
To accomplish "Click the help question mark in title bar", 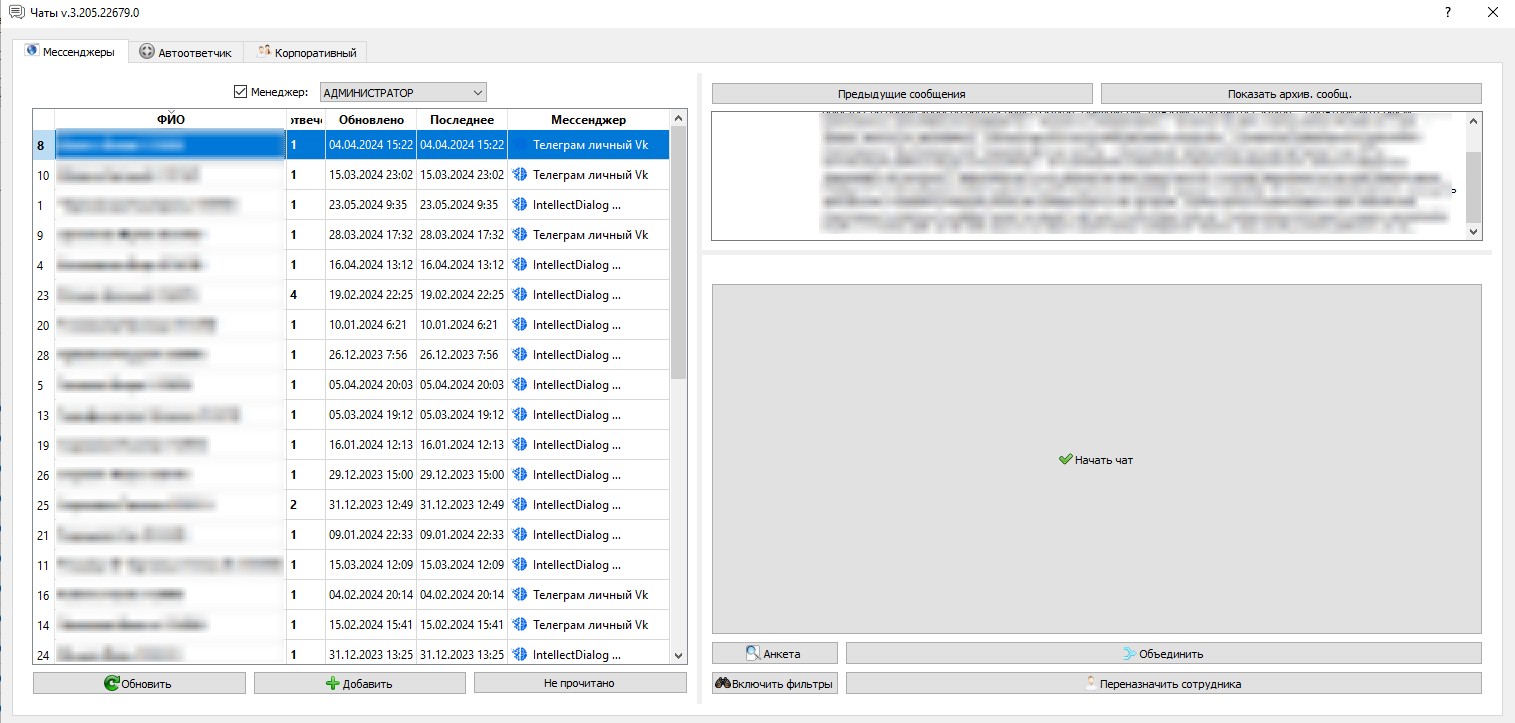I will pos(1448,11).
